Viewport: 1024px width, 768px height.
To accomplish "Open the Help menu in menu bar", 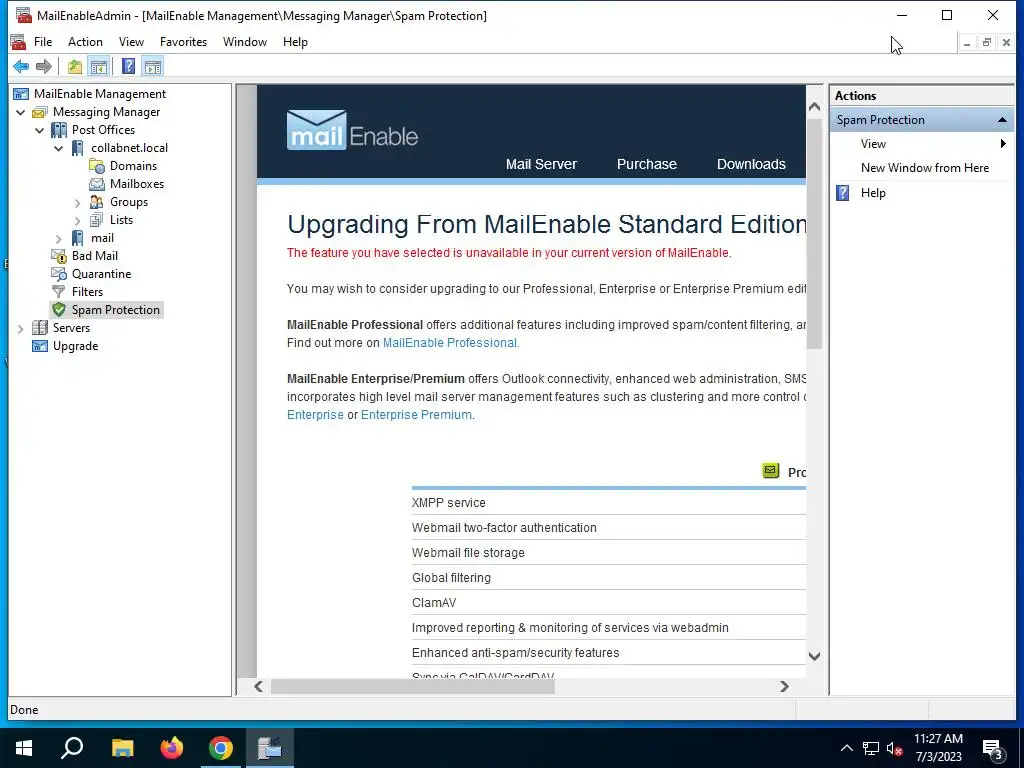I will (x=295, y=42).
